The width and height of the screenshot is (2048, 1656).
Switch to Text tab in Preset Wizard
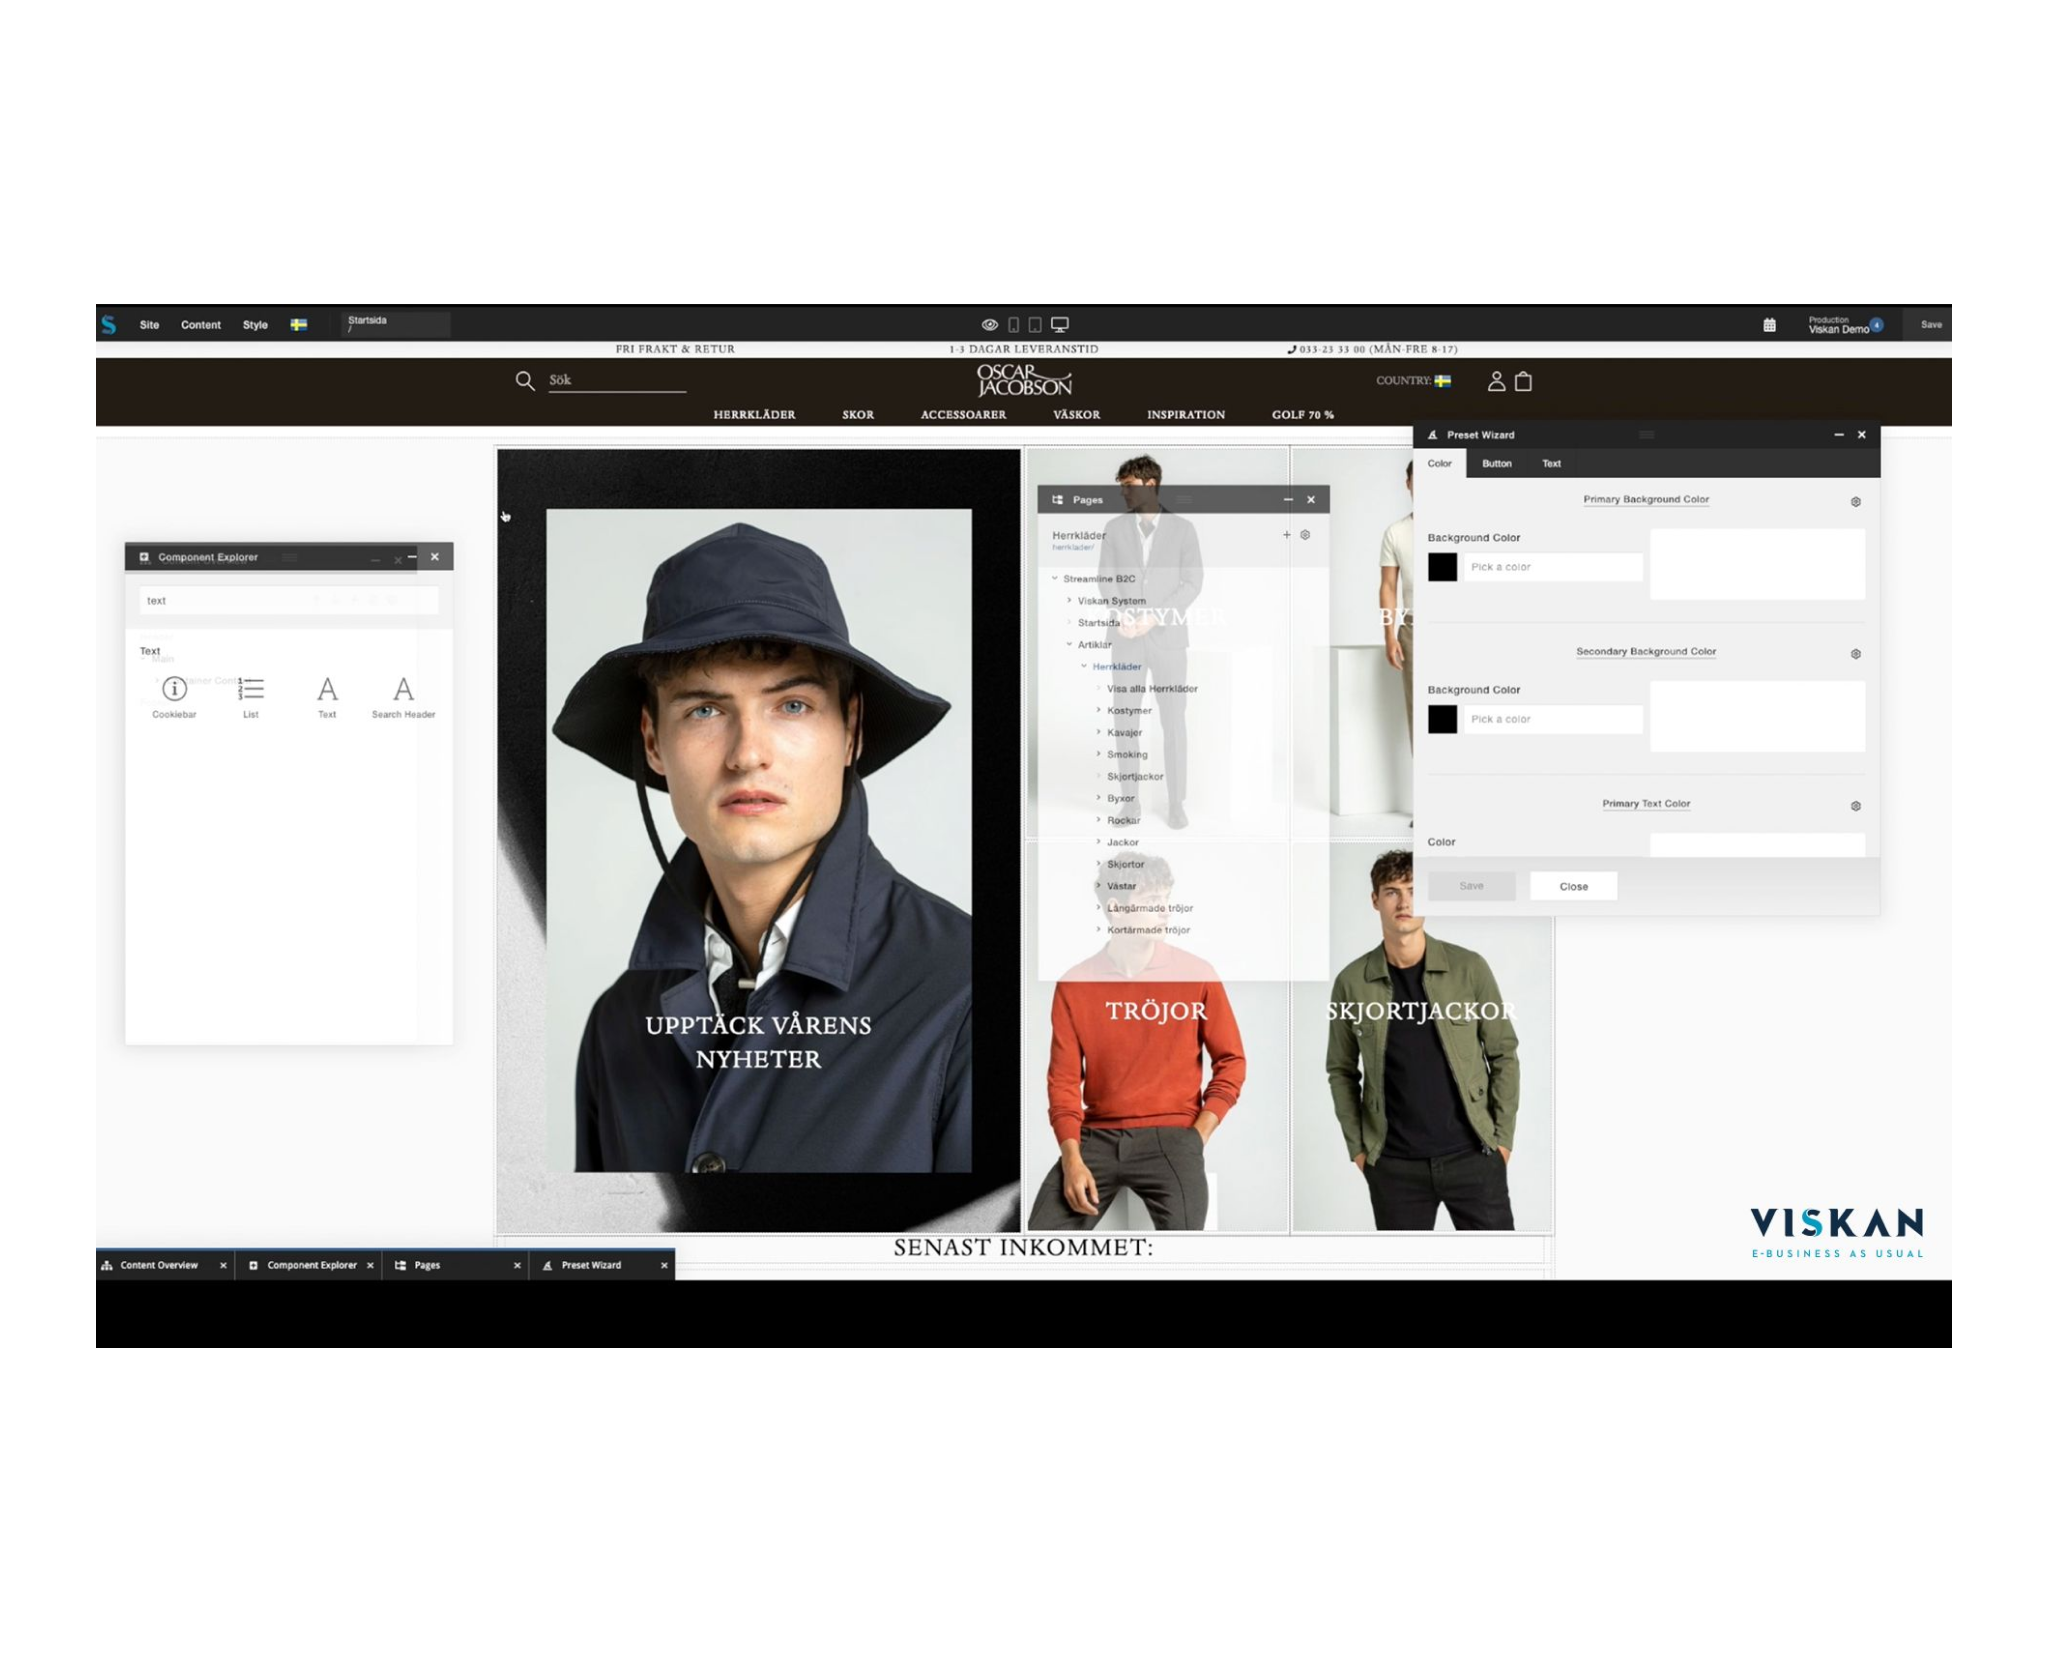coord(1551,464)
